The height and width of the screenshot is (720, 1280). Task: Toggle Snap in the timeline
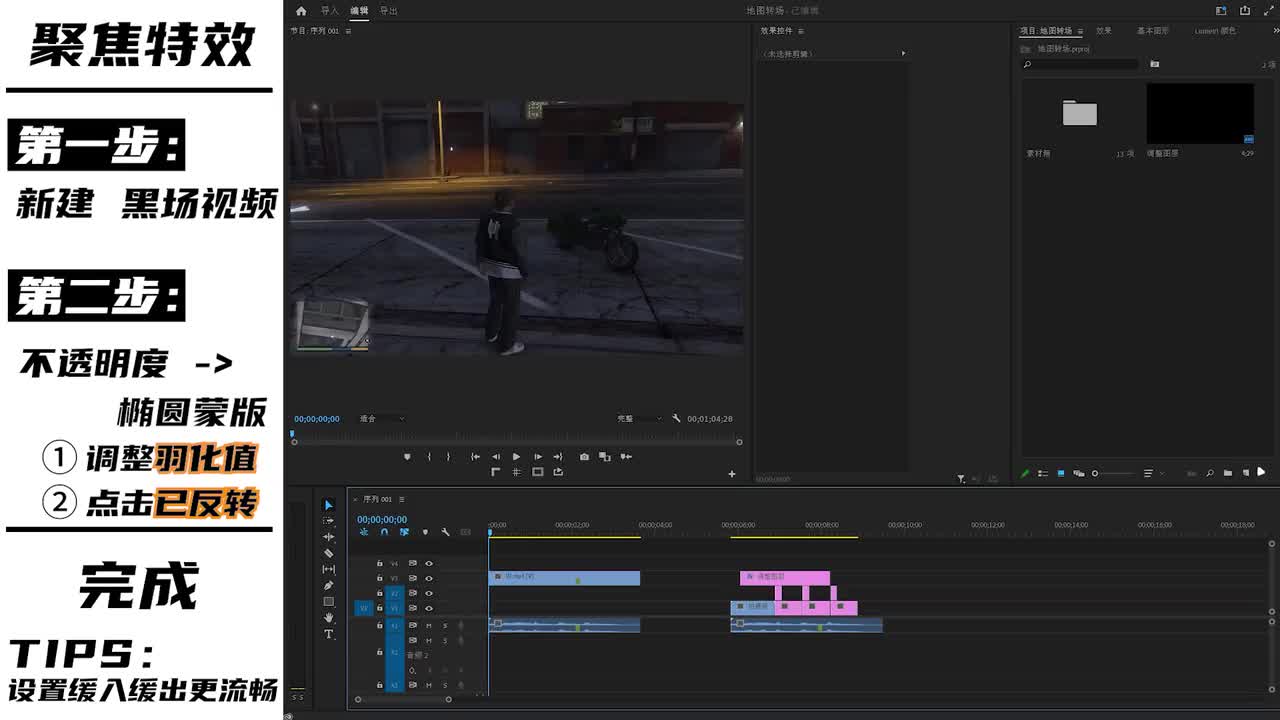[x=384, y=532]
